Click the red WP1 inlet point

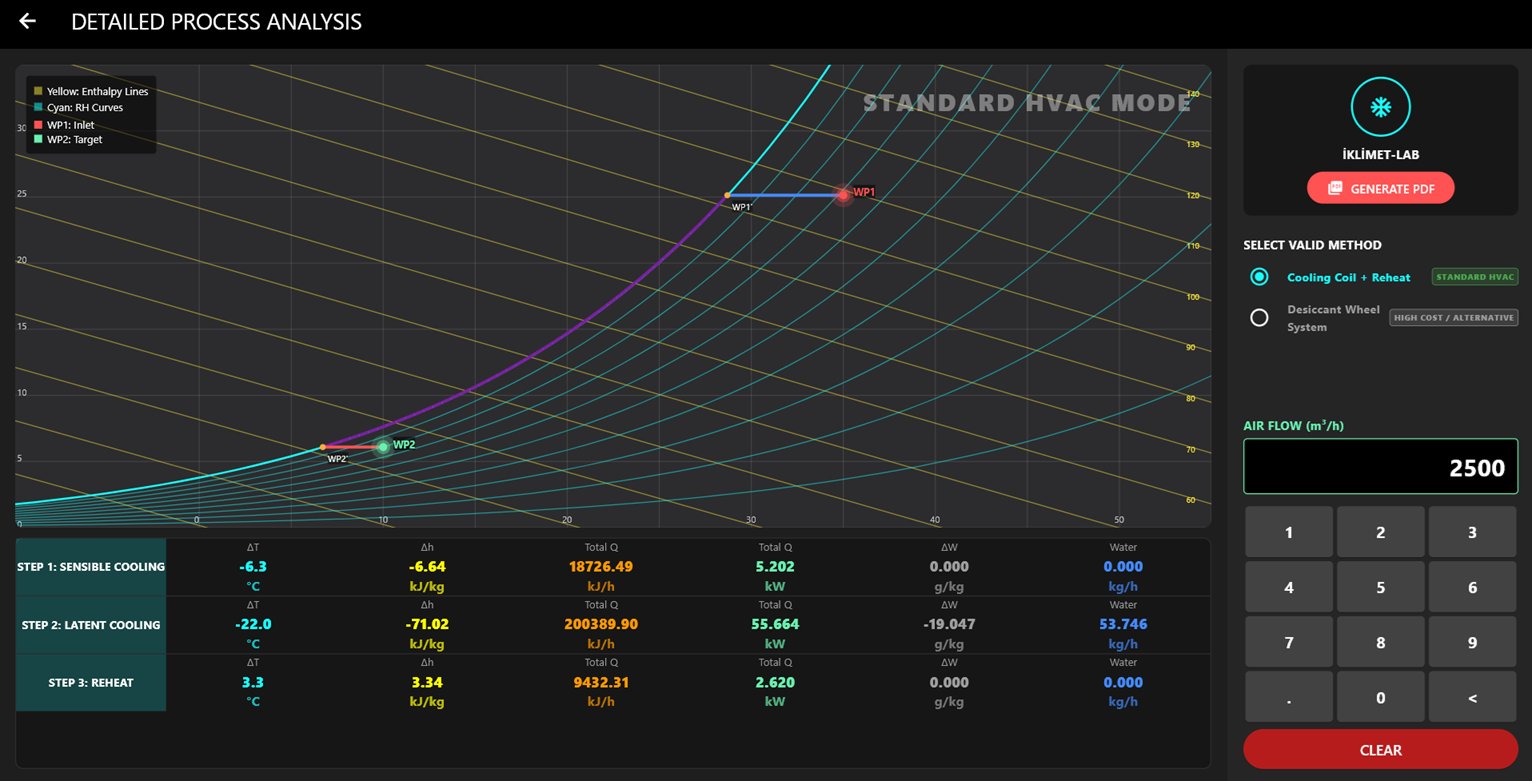(x=842, y=195)
